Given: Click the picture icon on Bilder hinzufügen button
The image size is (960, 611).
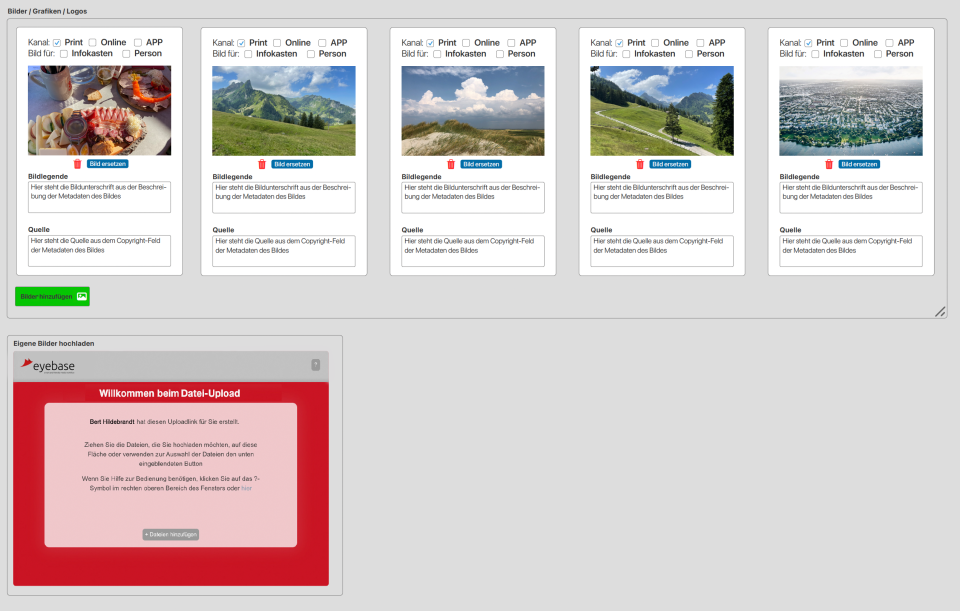Looking at the screenshot, I should pos(82,296).
